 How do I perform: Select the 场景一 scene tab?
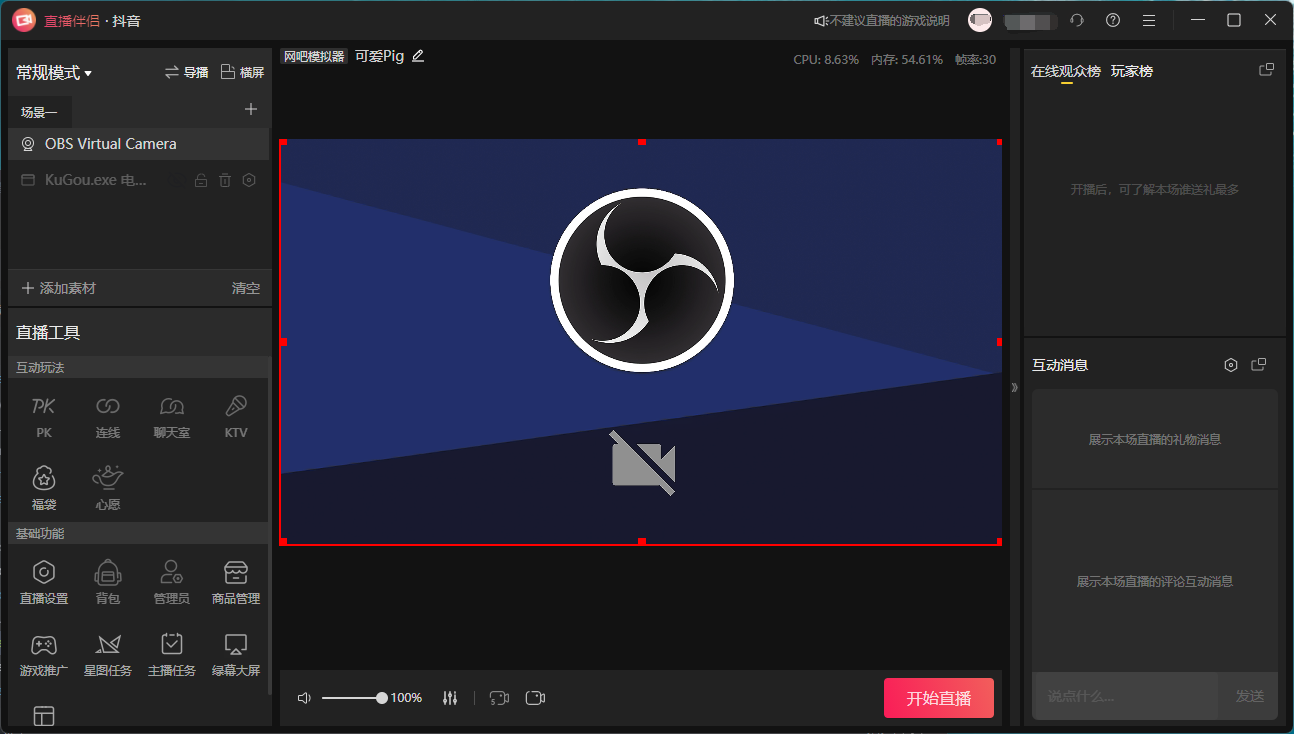[x=39, y=112]
